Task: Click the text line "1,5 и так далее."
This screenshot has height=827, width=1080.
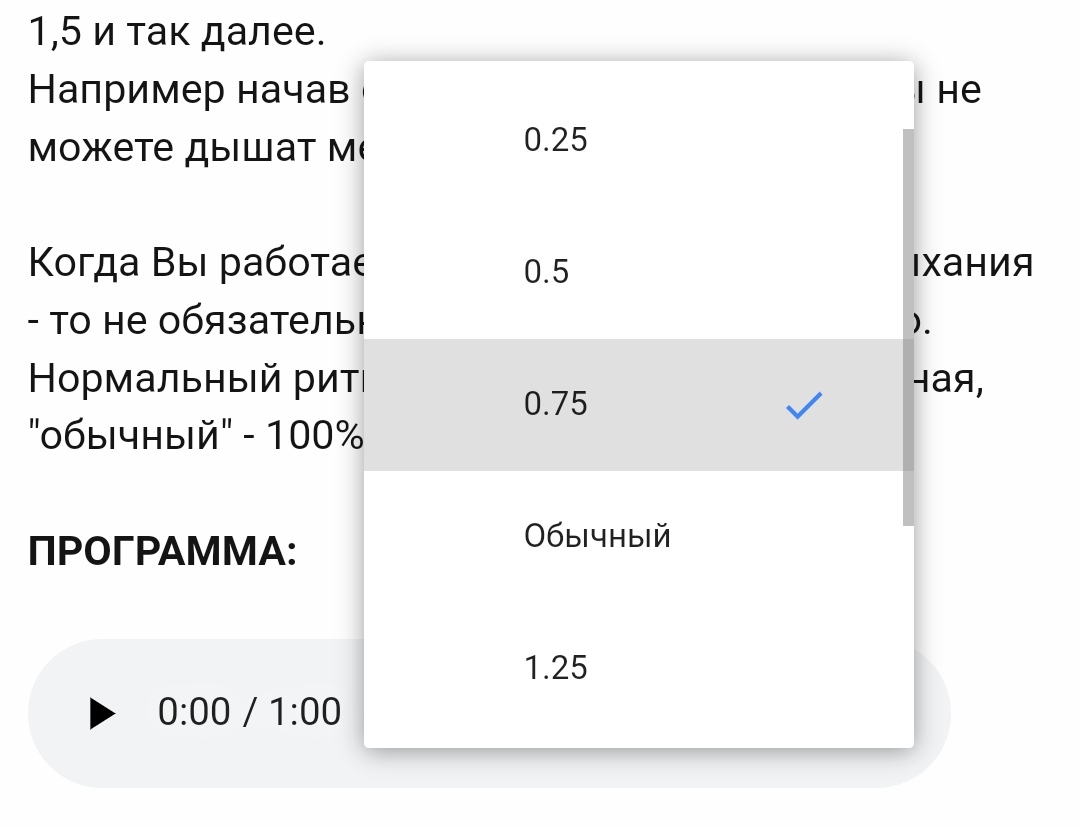Action: pos(177,34)
